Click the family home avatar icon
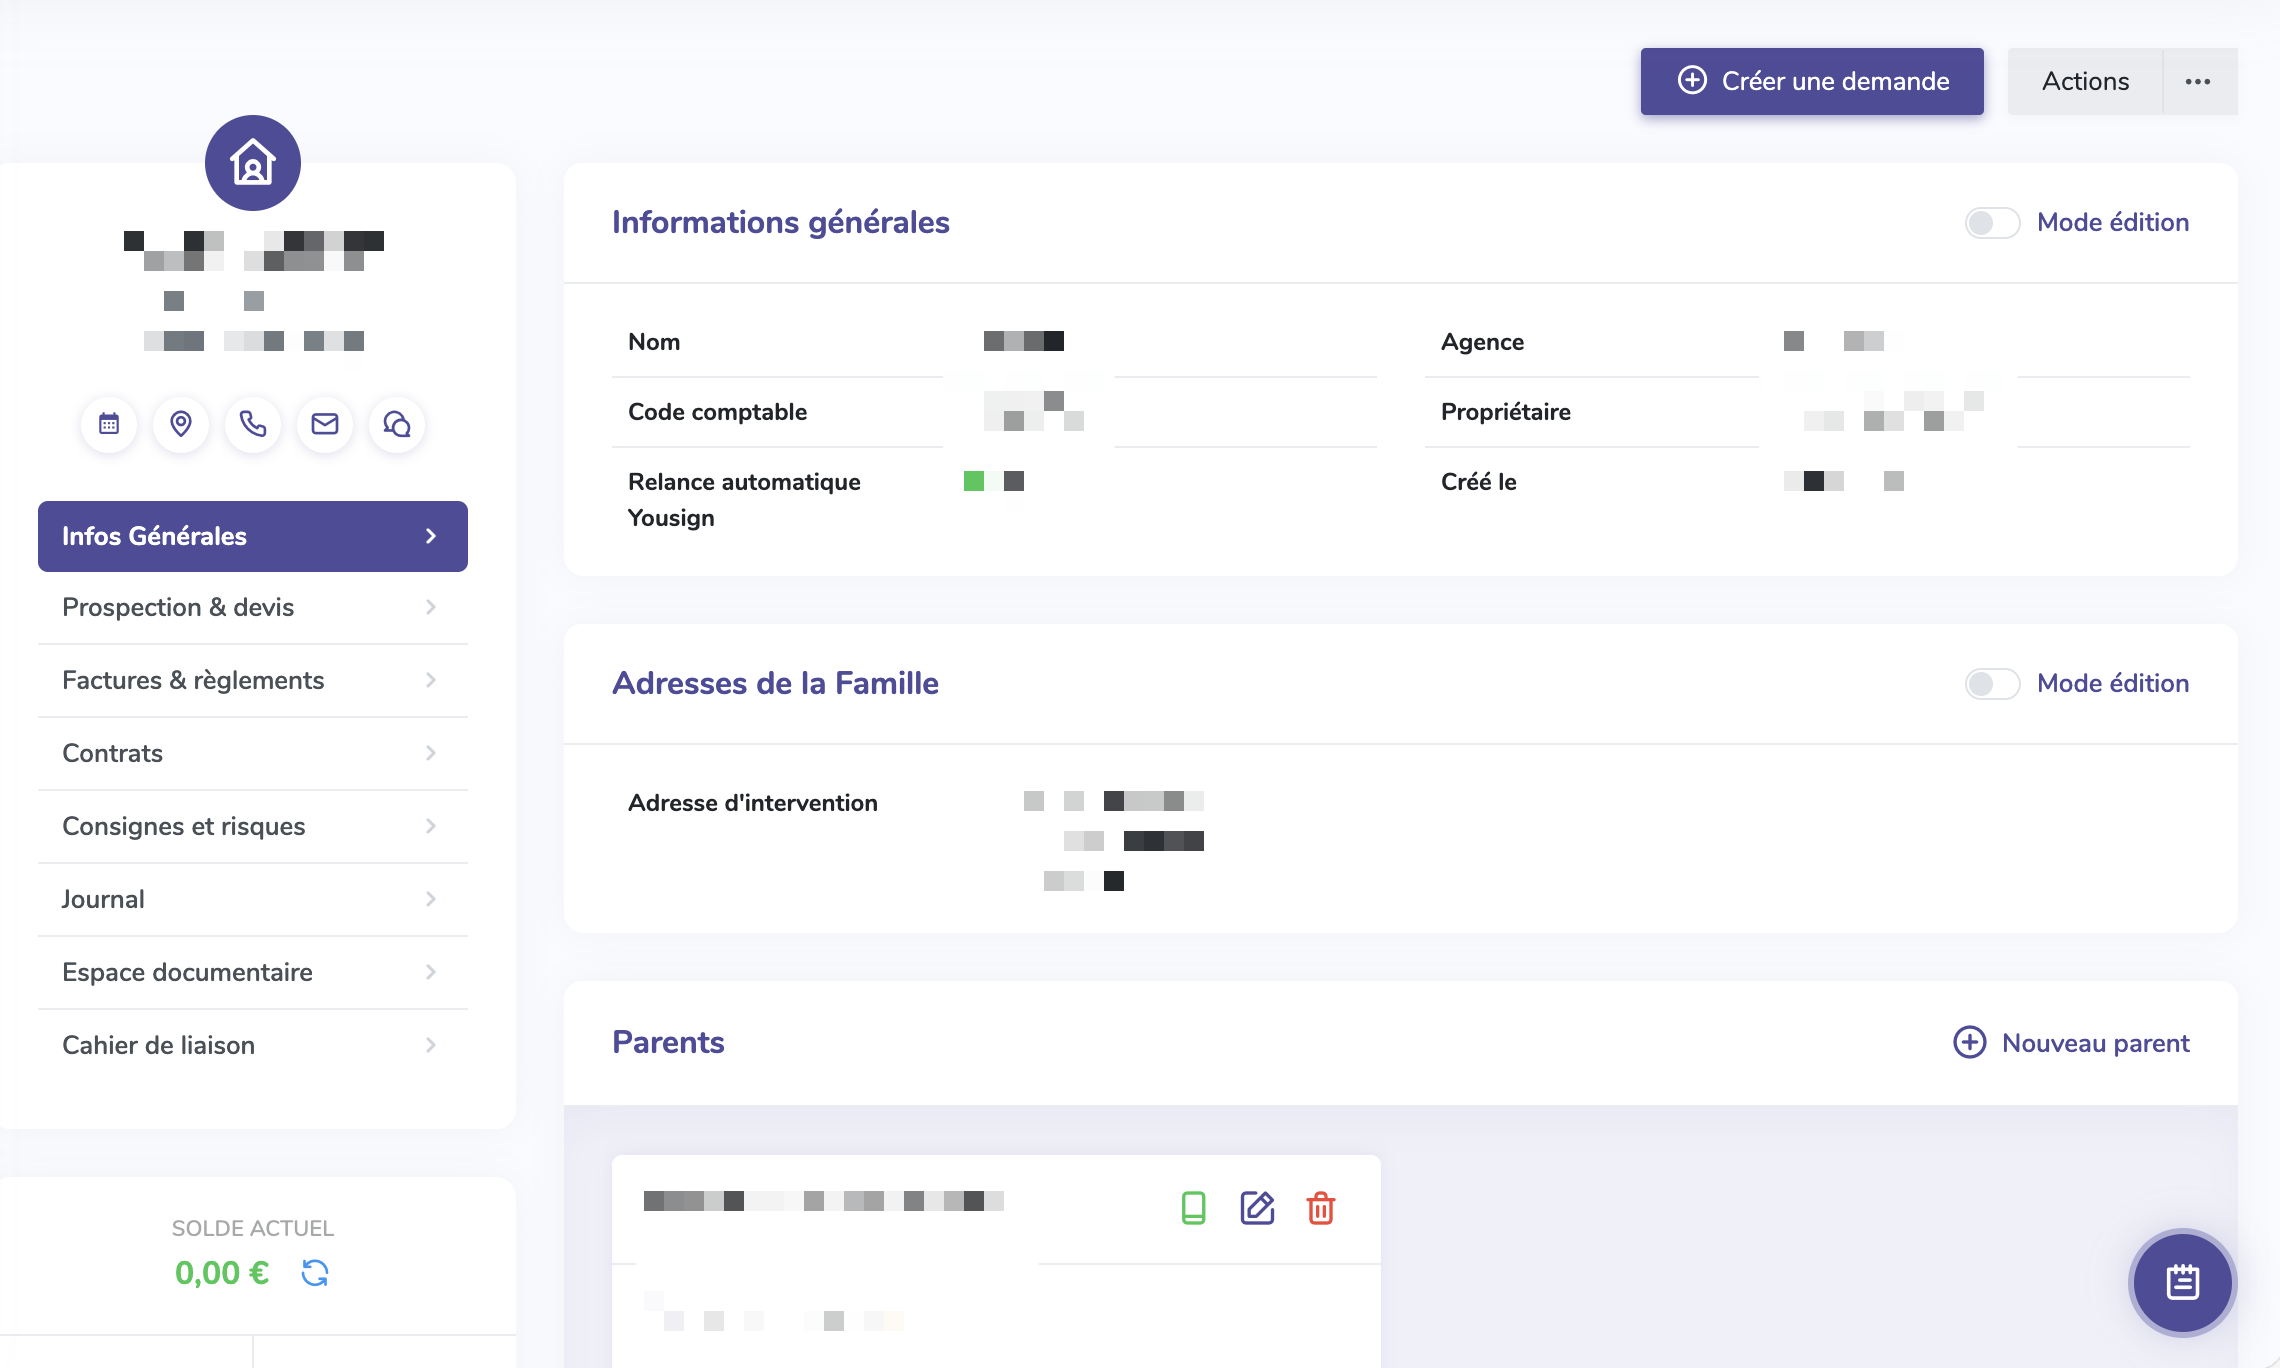 (253, 163)
